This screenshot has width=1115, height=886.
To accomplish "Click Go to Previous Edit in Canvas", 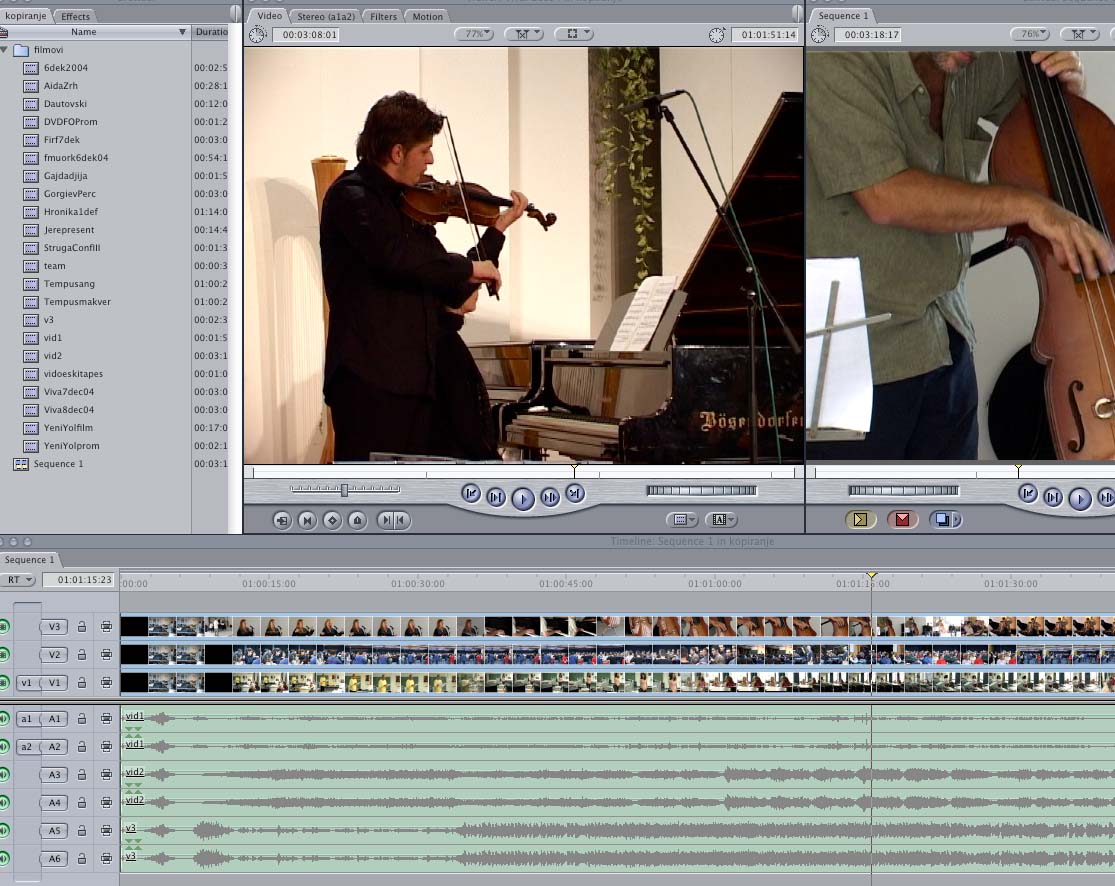I will point(1028,493).
